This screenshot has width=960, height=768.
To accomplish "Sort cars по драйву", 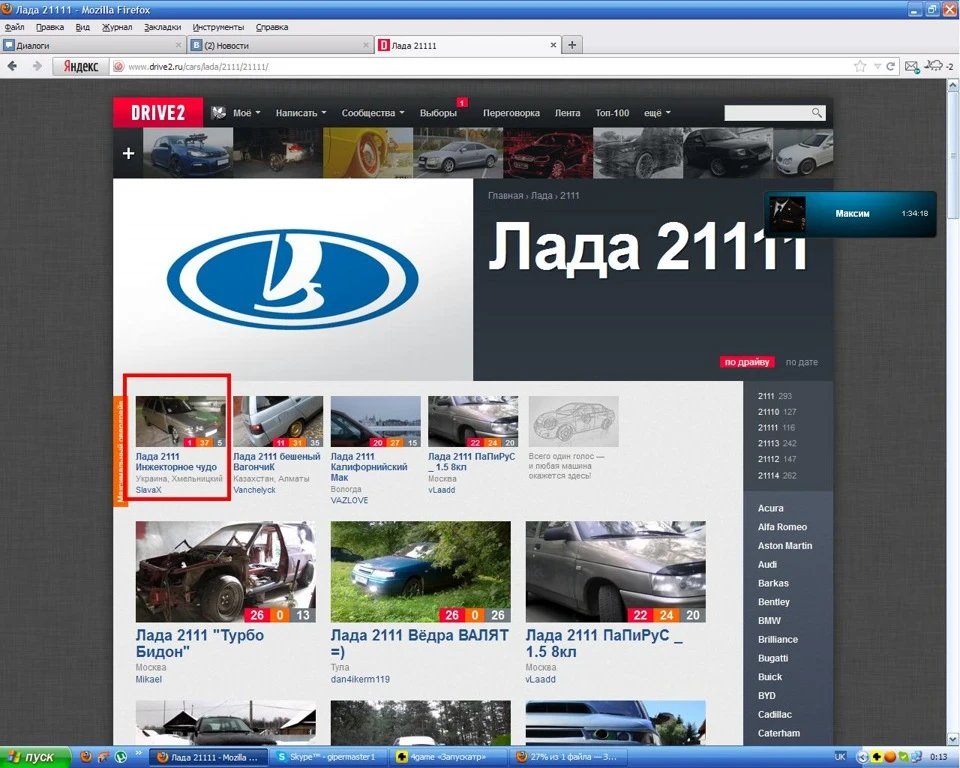I will click(747, 362).
